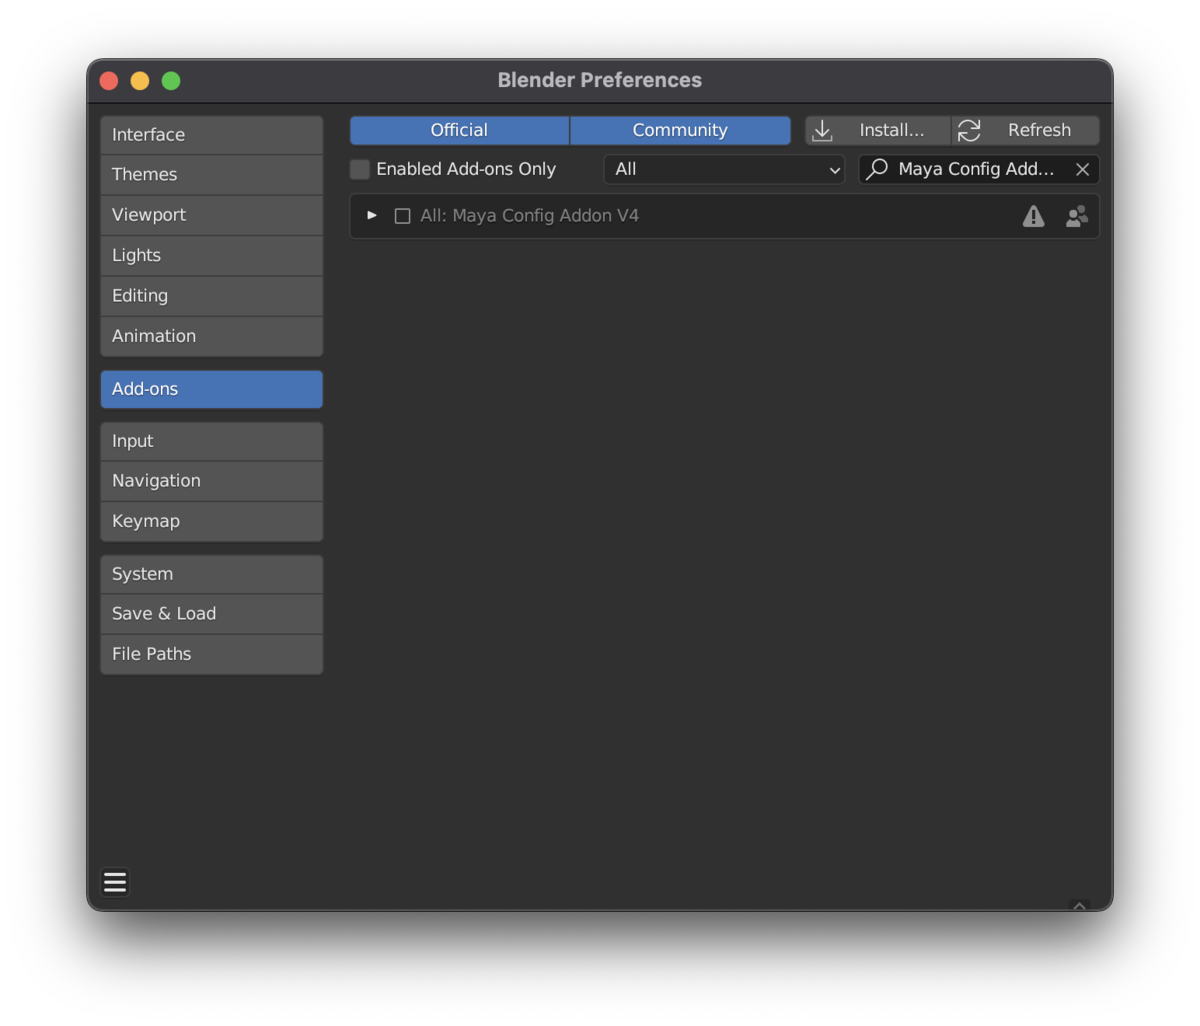Open the All category dropdown
Screen dimensions: 1200x1026
724,169
